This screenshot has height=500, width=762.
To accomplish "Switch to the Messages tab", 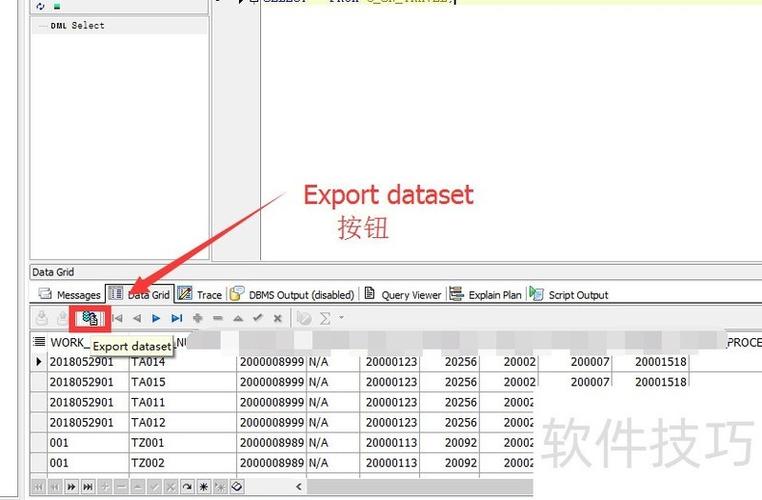I will click(69, 294).
